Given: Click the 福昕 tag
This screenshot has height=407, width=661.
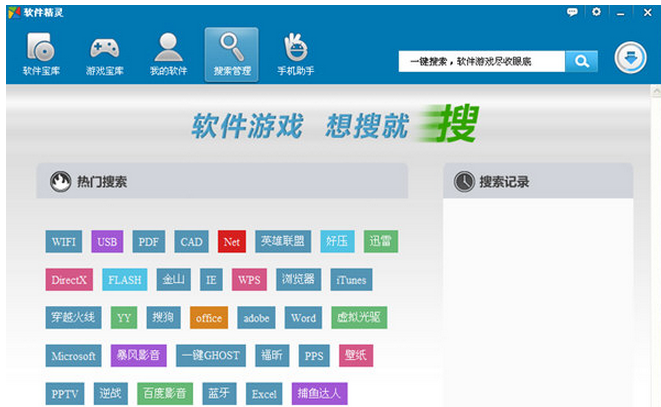Looking at the screenshot, I should click(x=272, y=356).
